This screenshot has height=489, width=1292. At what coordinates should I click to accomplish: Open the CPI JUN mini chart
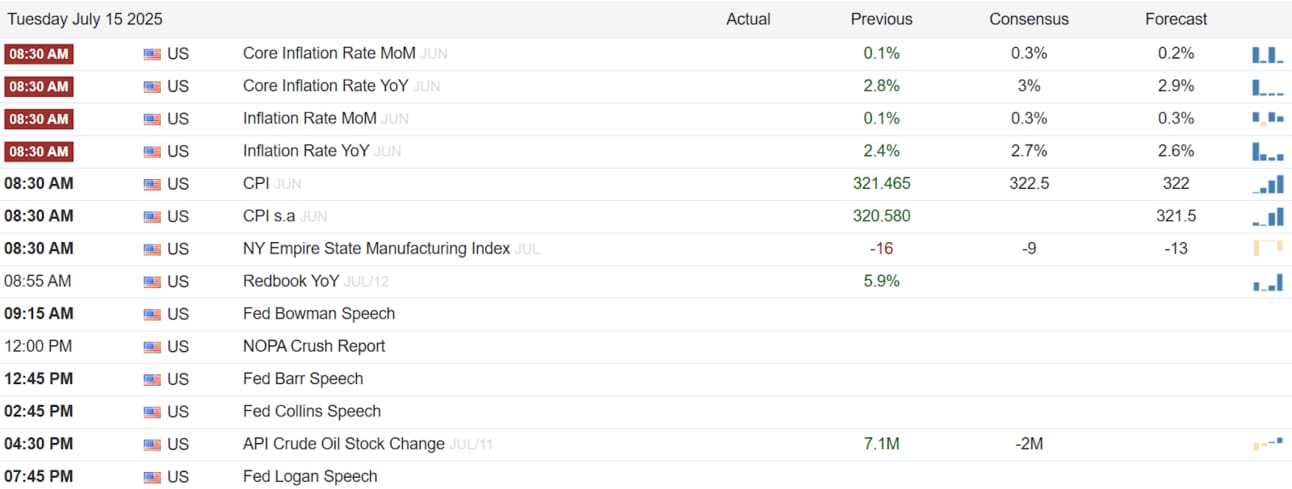(x=1267, y=184)
